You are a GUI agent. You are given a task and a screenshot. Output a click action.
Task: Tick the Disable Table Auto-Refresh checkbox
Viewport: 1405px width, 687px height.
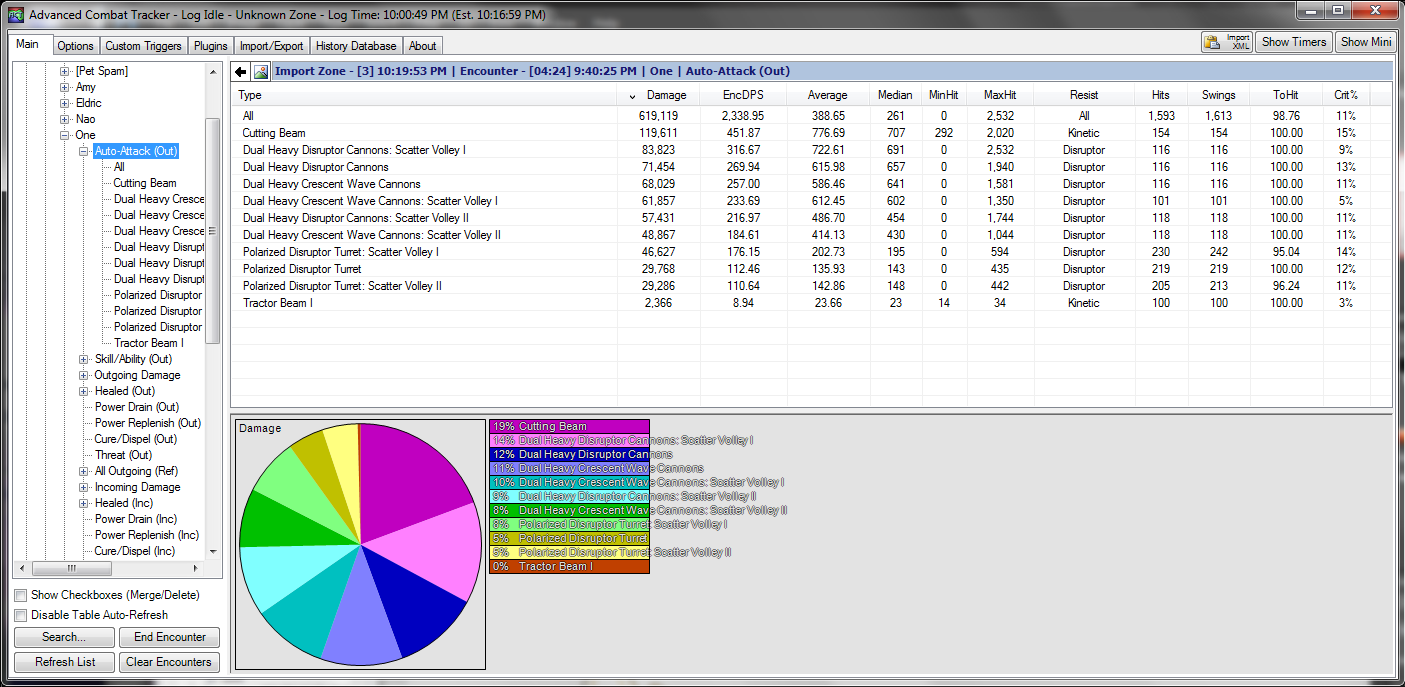pyautogui.click(x=21, y=615)
